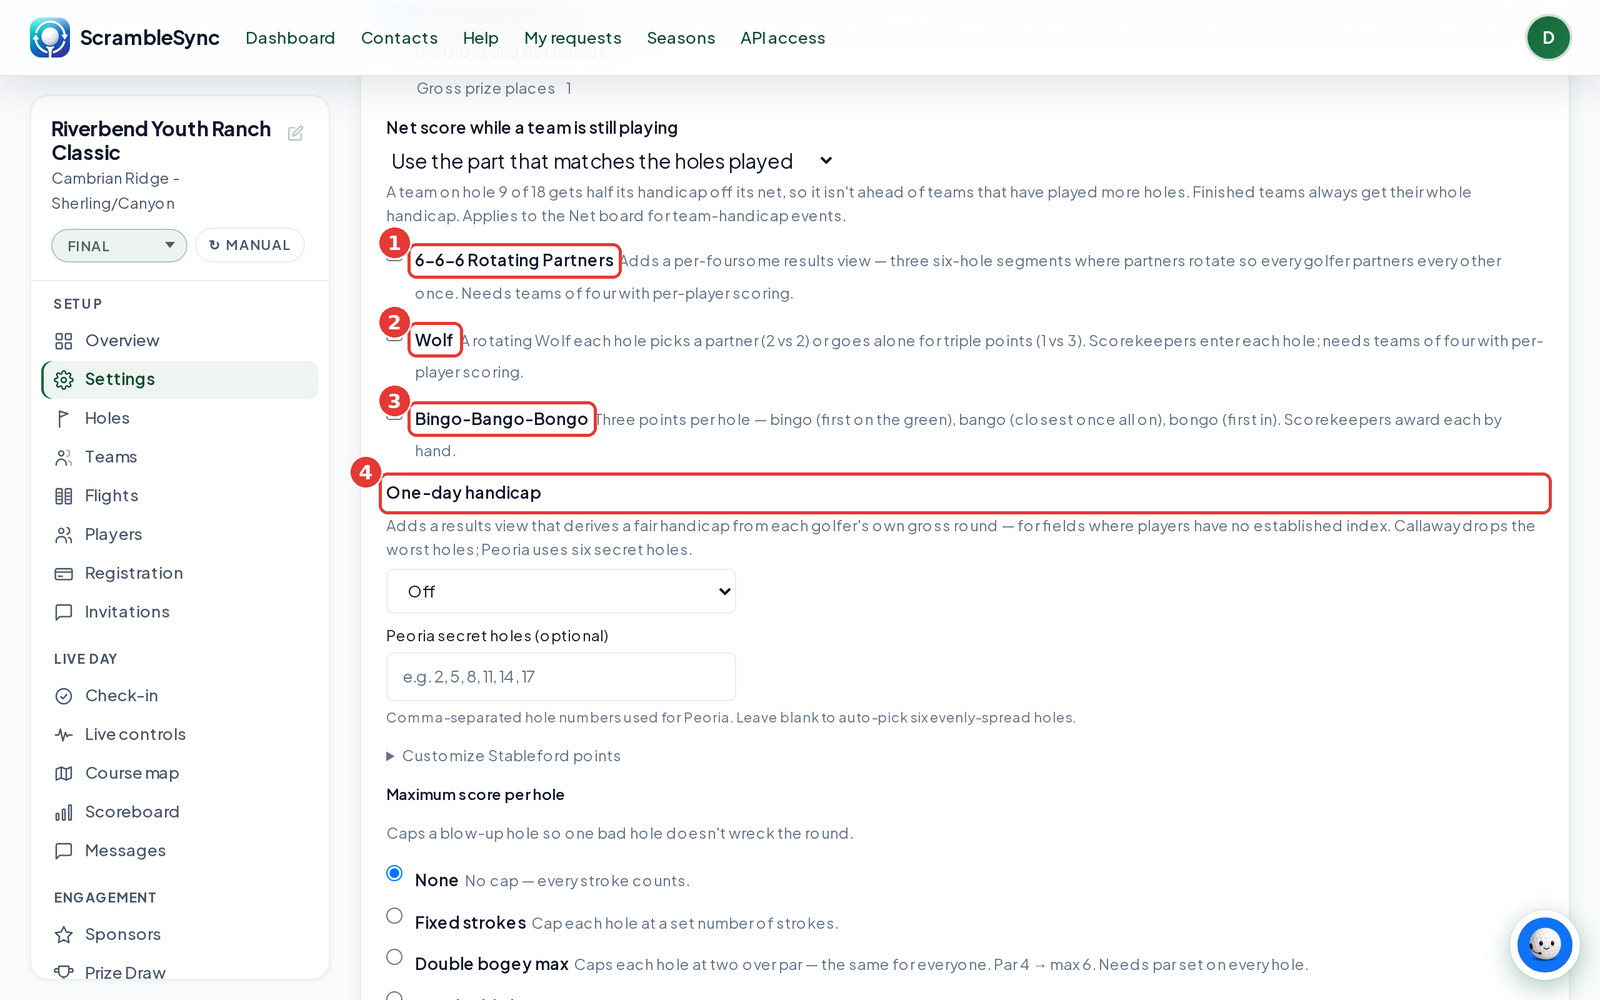This screenshot has height=1000, width=1600.
Task: Click the Scoreboard bar chart icon
Action: pyautogui.click(x=64, y=813)
